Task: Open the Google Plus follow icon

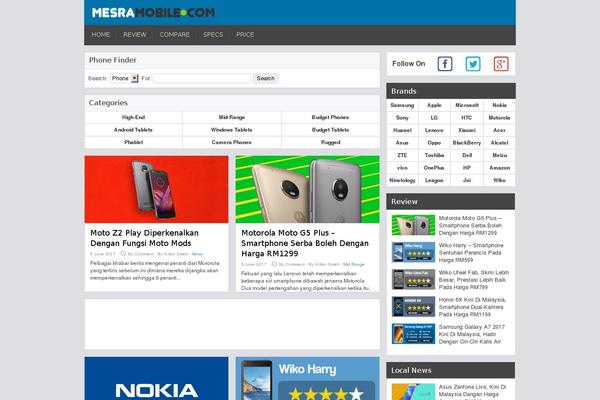Action: coord(501,64)
